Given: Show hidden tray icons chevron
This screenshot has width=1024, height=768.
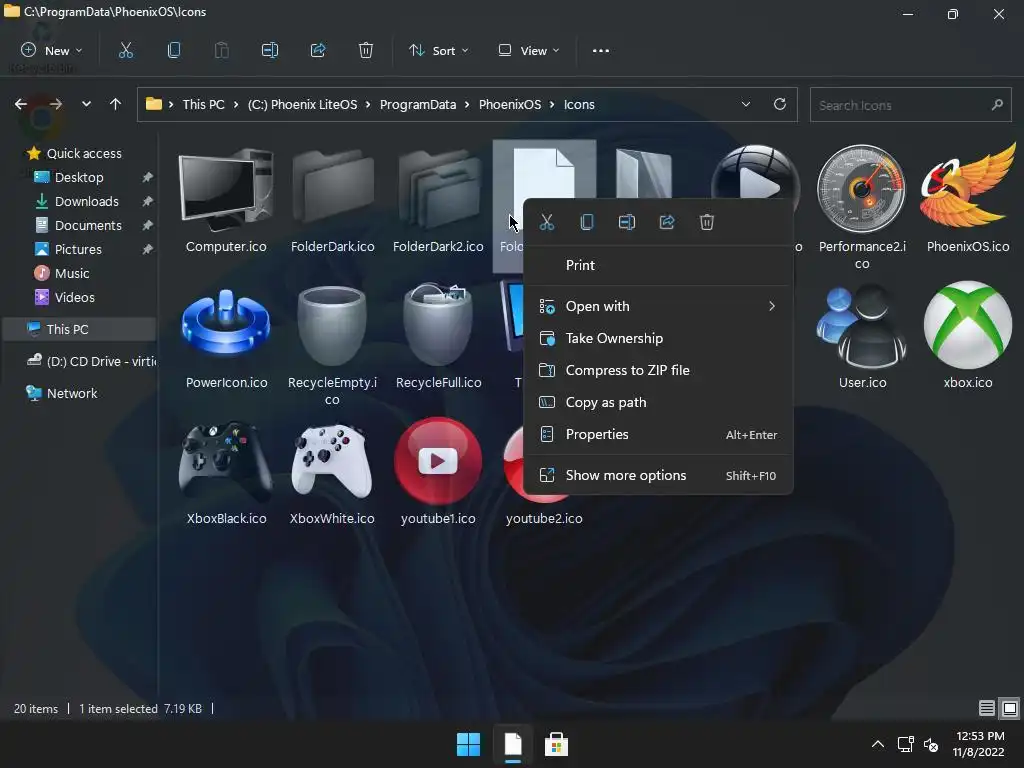Looking at the screenshot, I should click(x=878, y=744).
